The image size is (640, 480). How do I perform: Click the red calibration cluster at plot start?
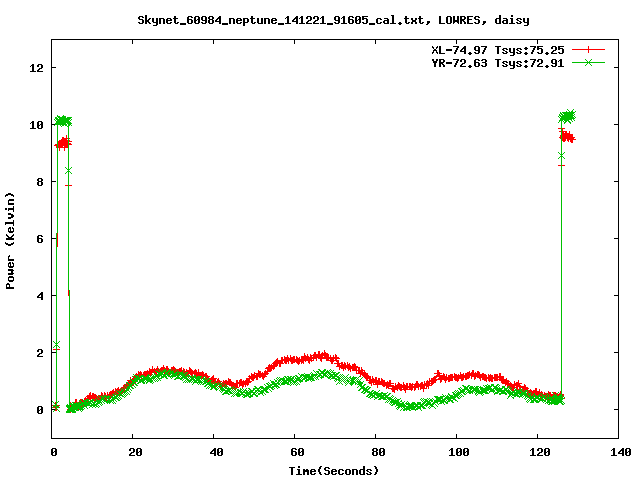62,144
